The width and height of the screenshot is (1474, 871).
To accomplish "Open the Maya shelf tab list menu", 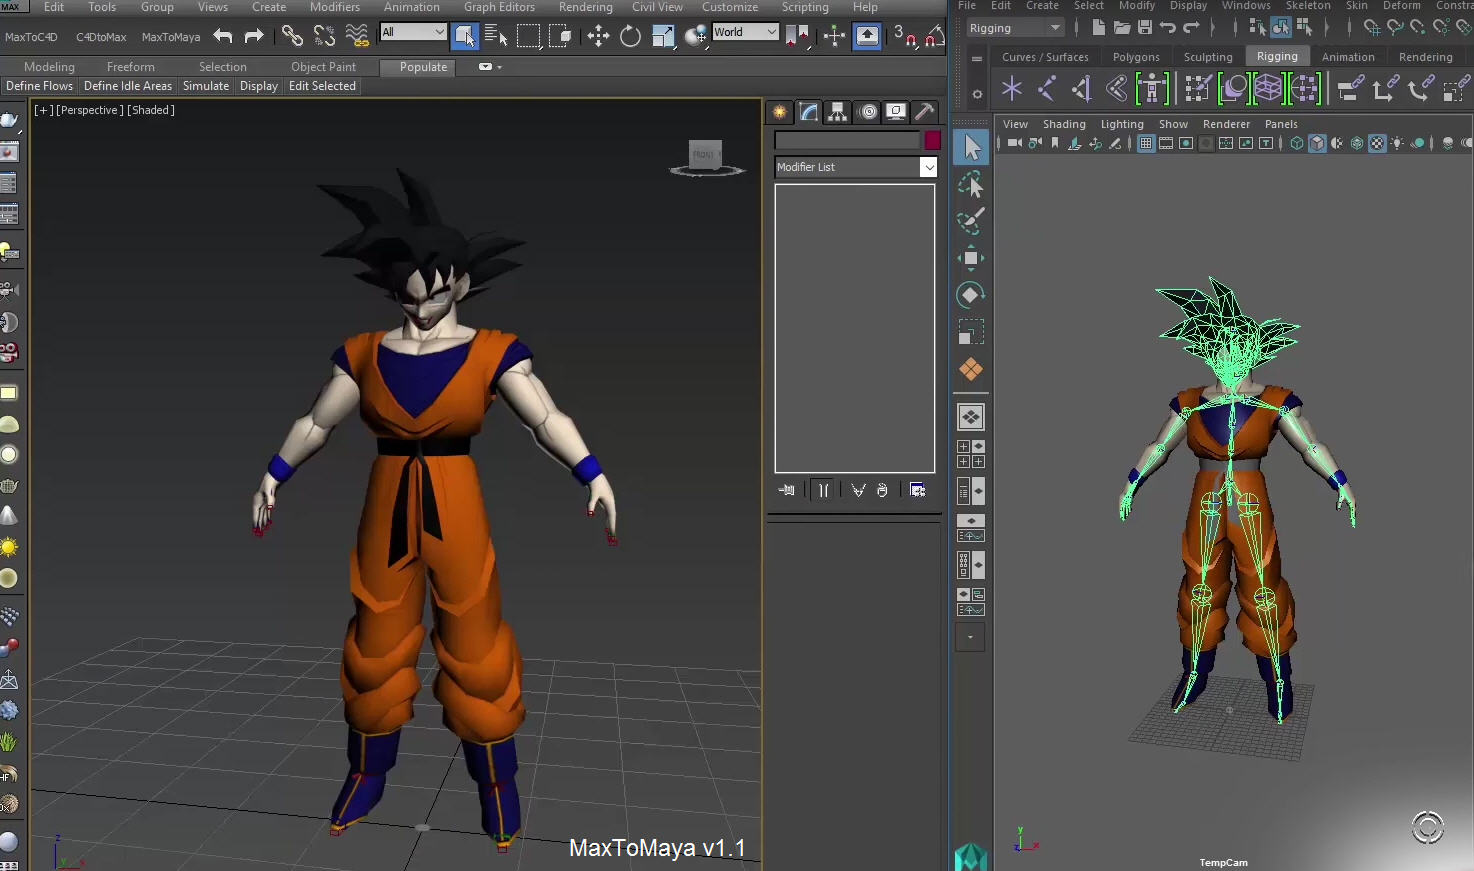I will pyautogui.click(x=977, y=59).
